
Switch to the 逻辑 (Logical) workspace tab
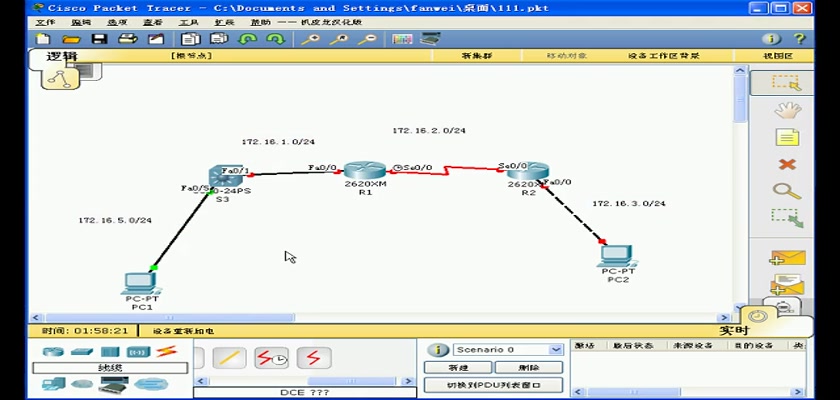pyautogui.click(x=63, y=57)
